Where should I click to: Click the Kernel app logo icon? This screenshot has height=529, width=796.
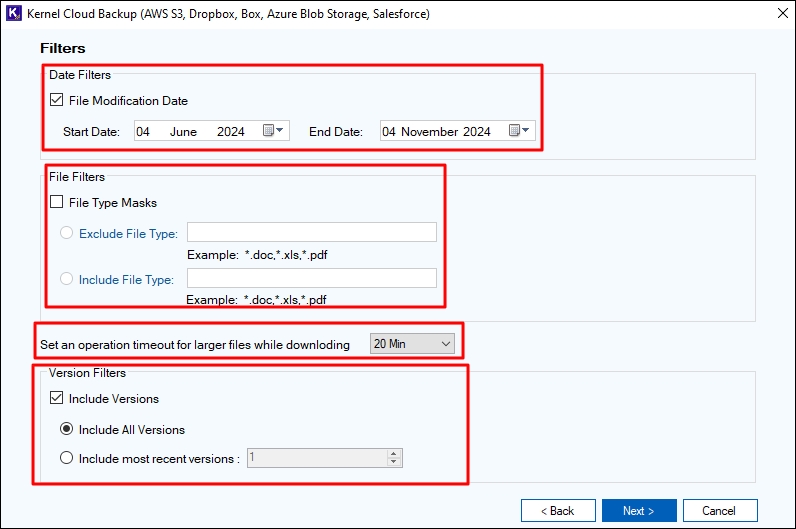[x=14, y=13]
